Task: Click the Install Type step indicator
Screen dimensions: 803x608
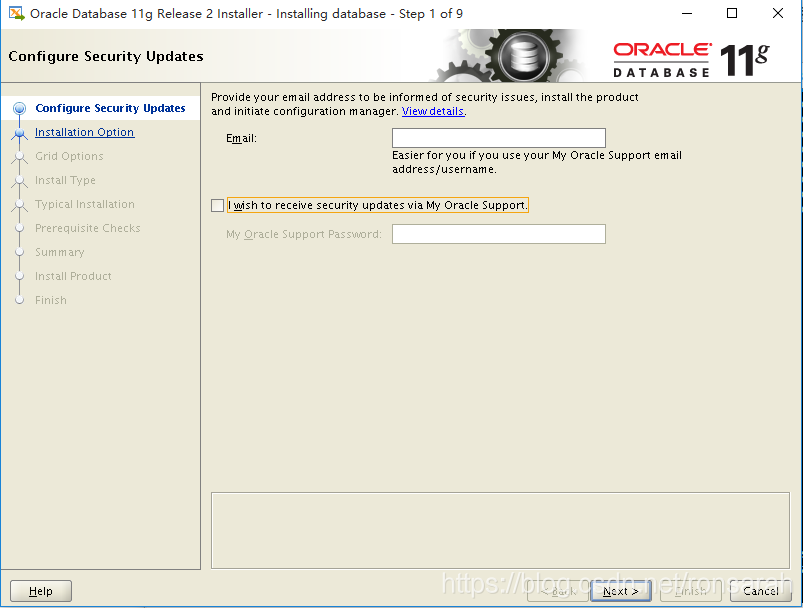Action: tap(20, 180)
